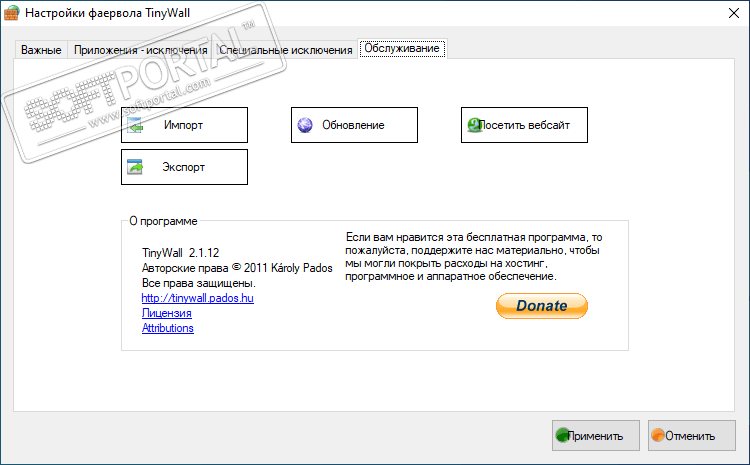Click the 'TinyWall 2.1.12' version text

[180, 253]
